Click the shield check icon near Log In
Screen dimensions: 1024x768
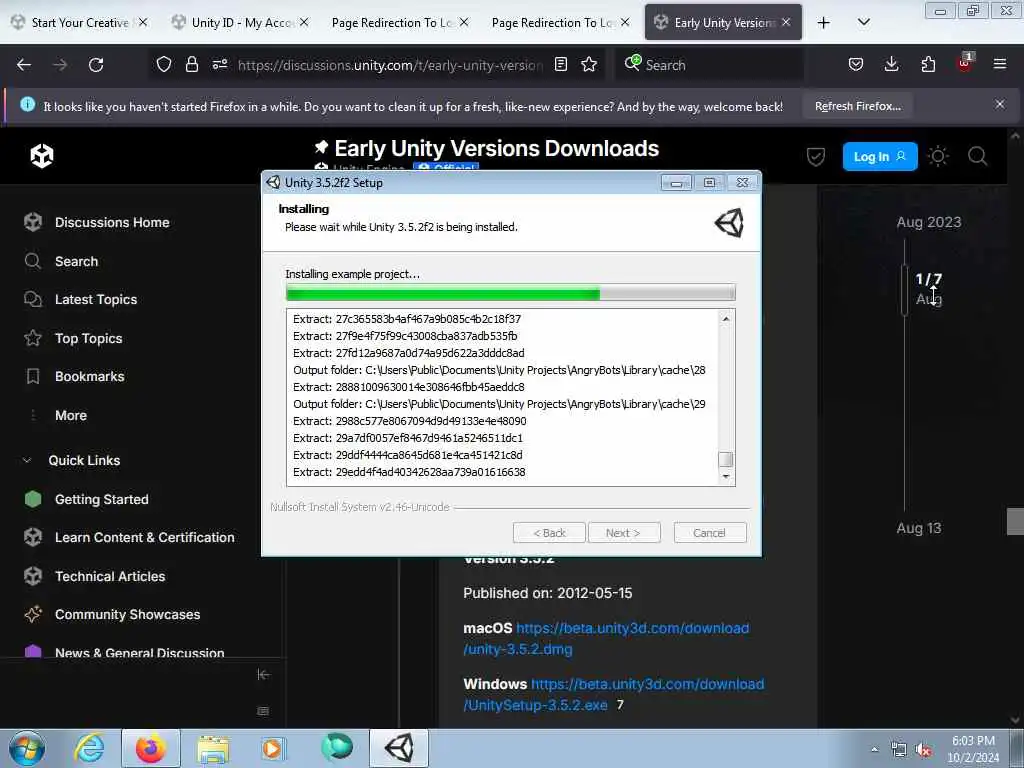[x=816, y=157]
